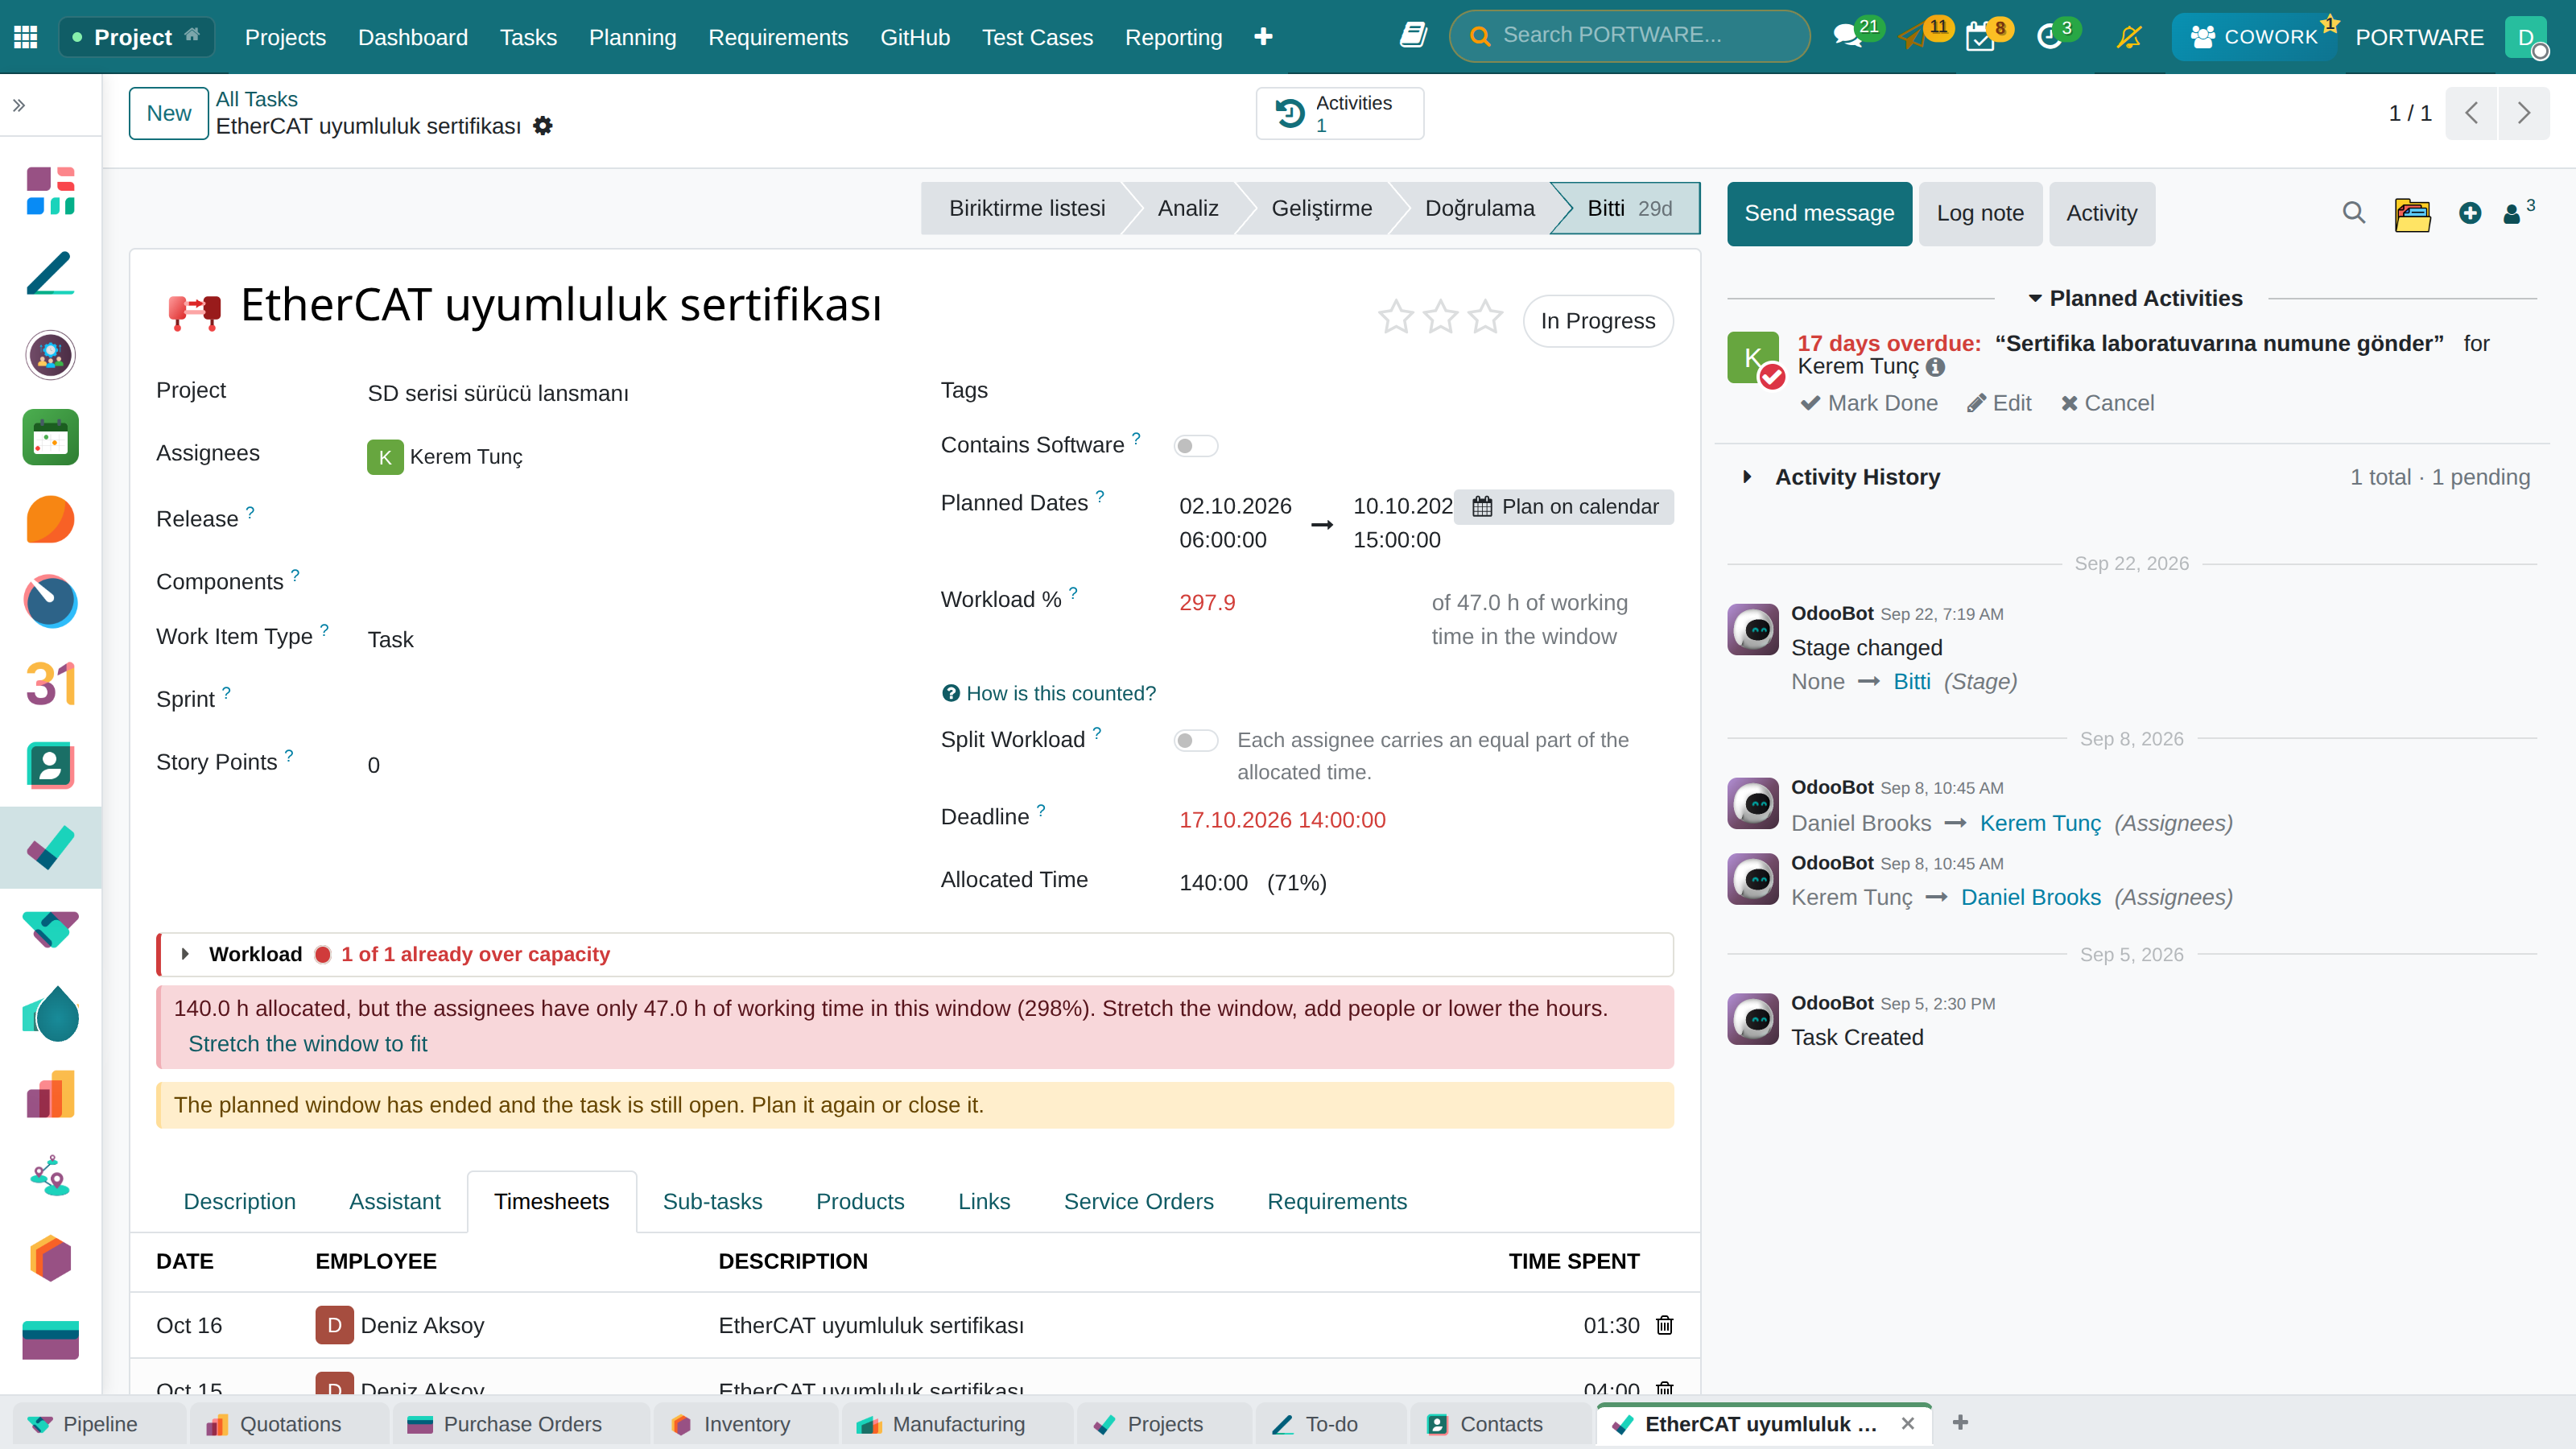Viewport: 2576px width, 1449px height.
Task: Add follower with the plus circle icon
Action: [x=2470, y=213]
